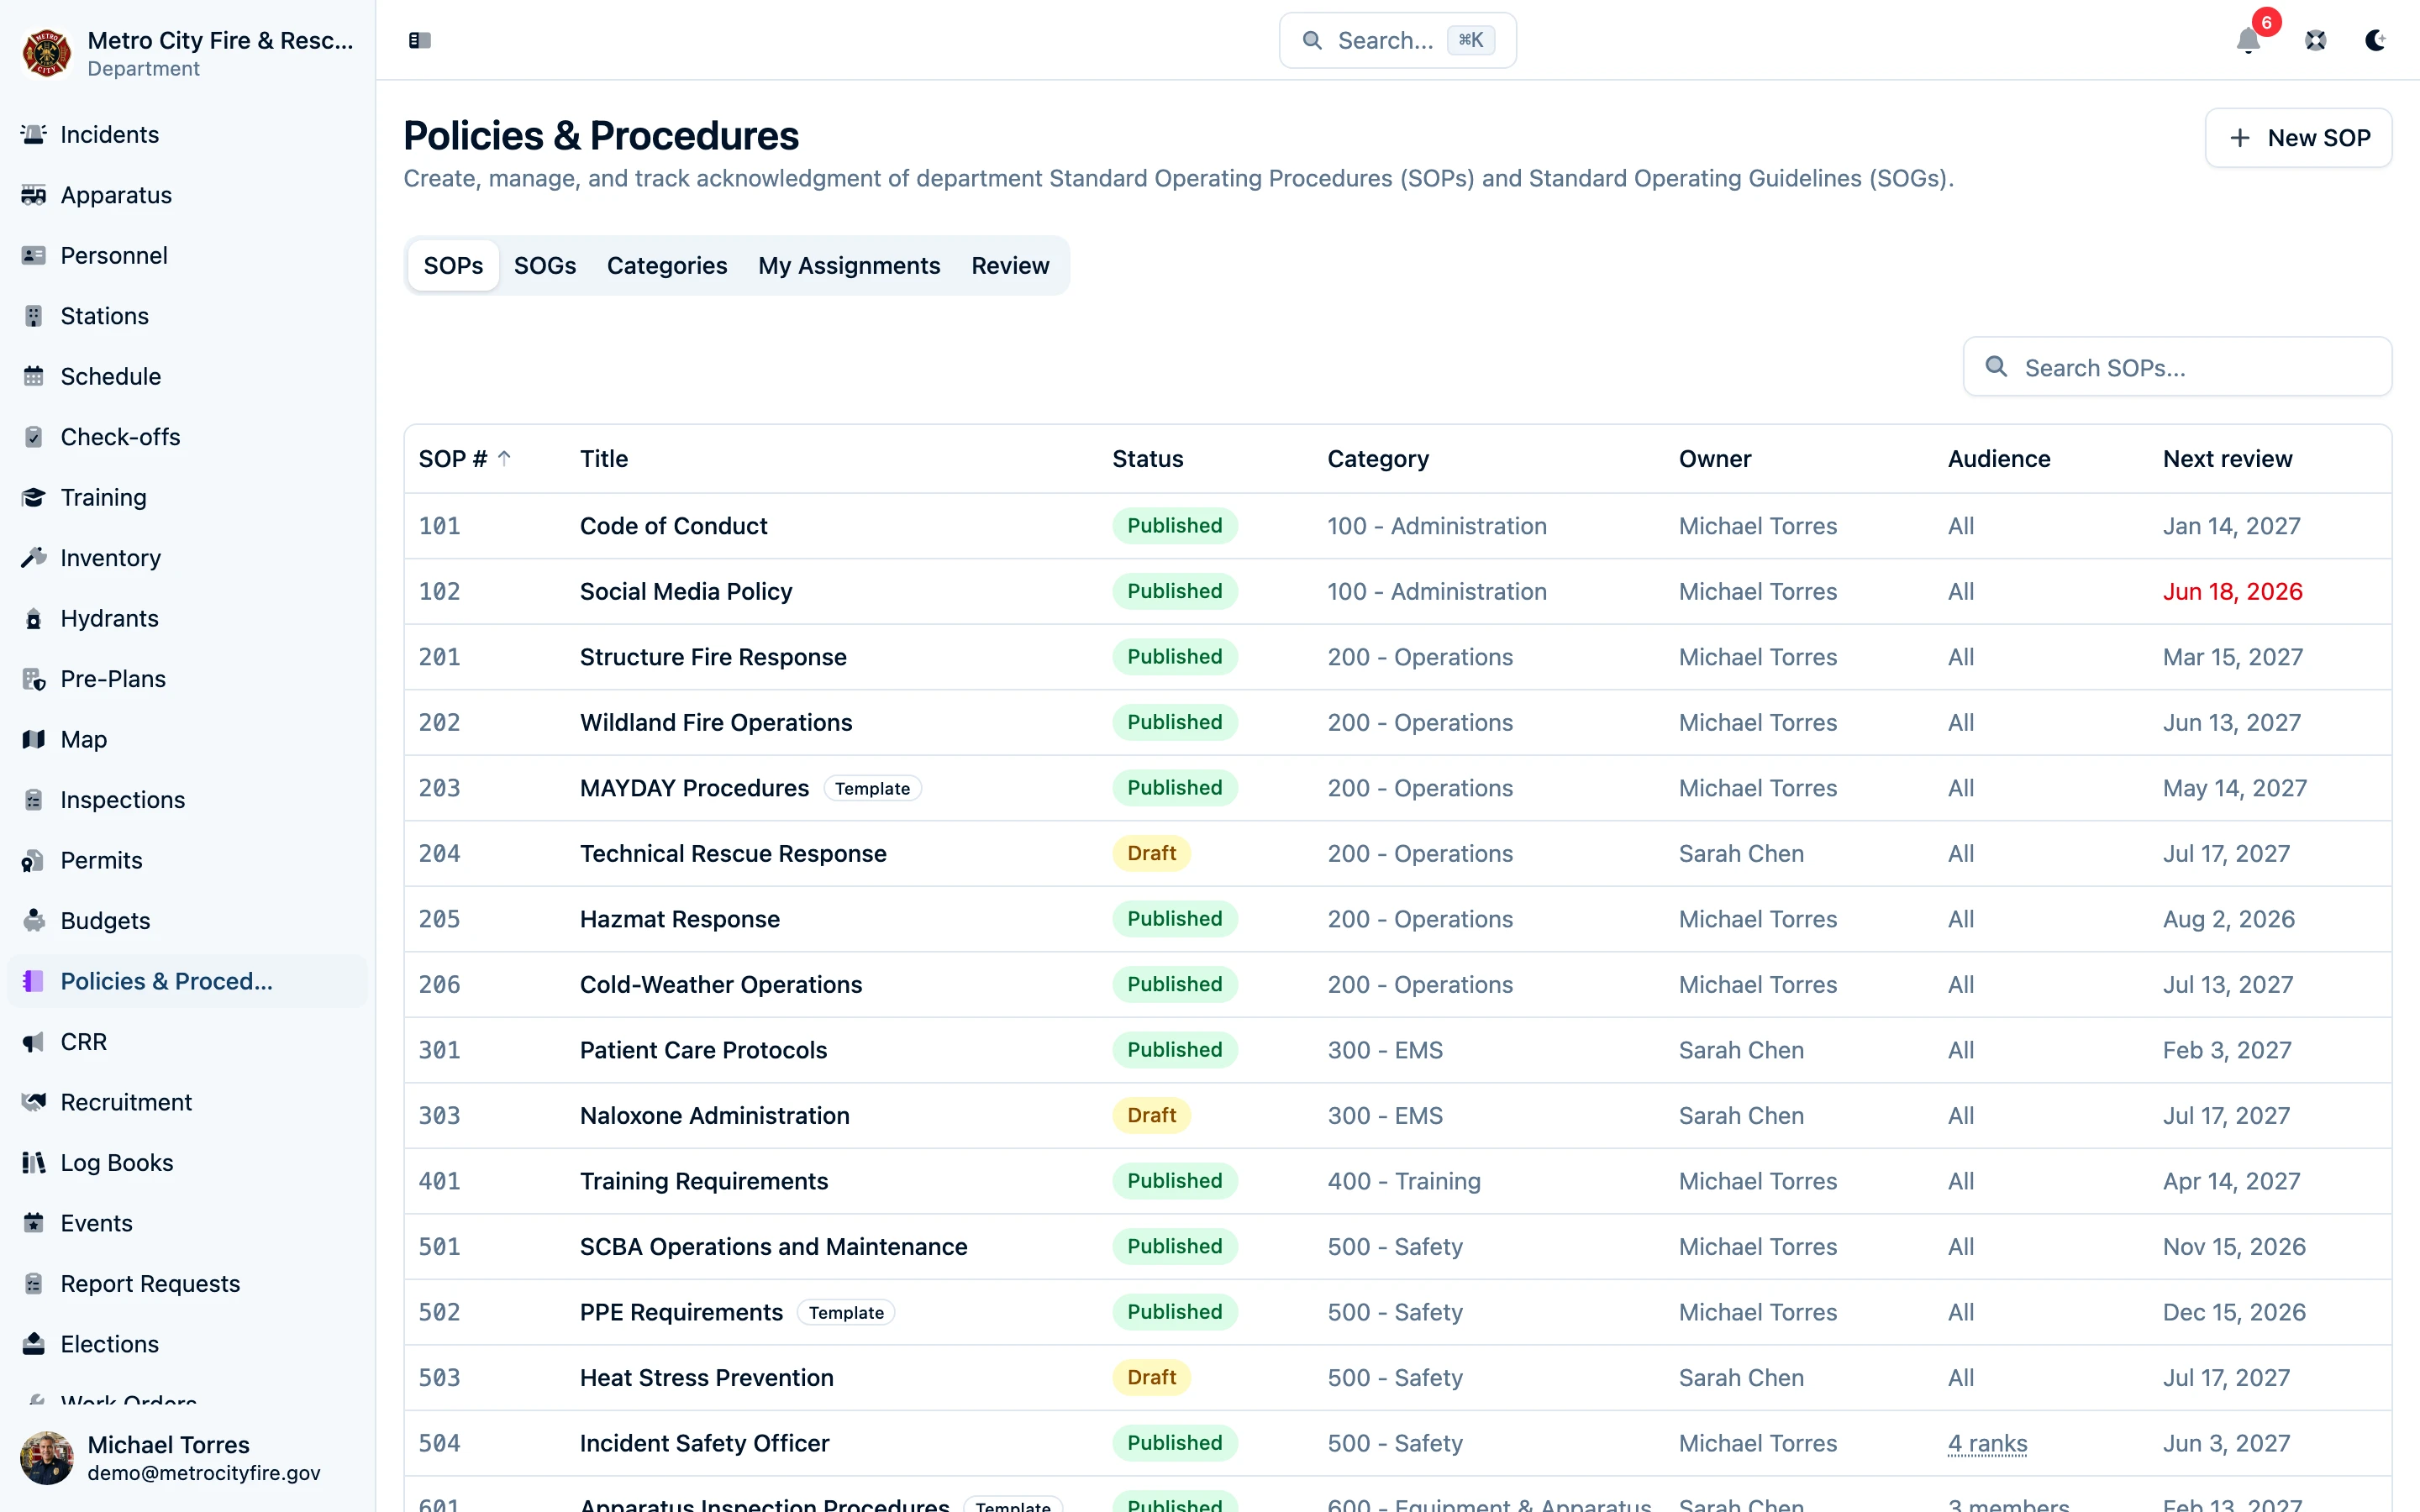Collapse the sidebar panel toggle
2420x1512 pixels.
pos(419,40)
